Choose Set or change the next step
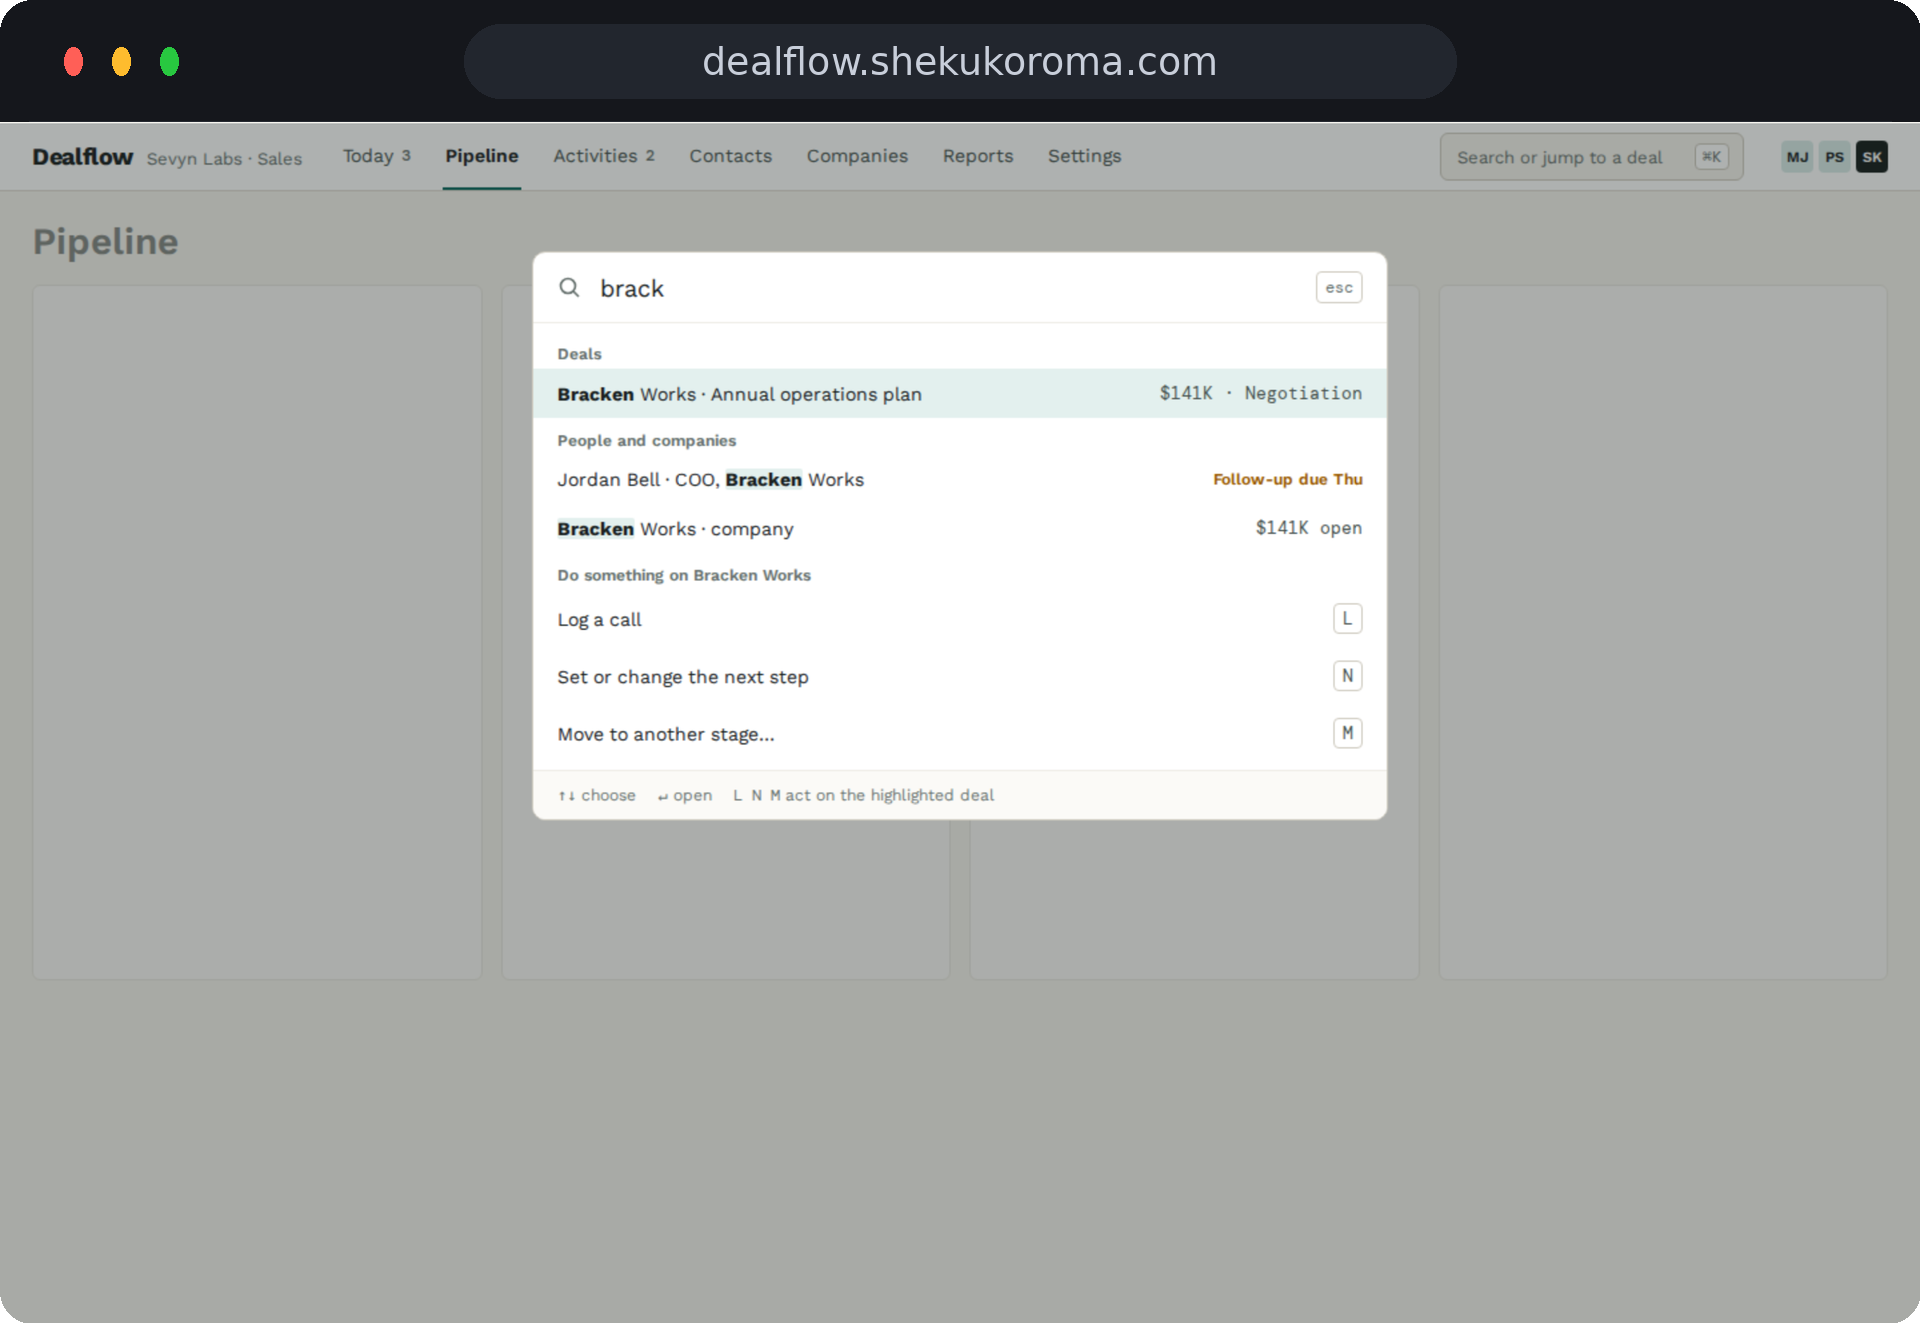 (960, 677)
